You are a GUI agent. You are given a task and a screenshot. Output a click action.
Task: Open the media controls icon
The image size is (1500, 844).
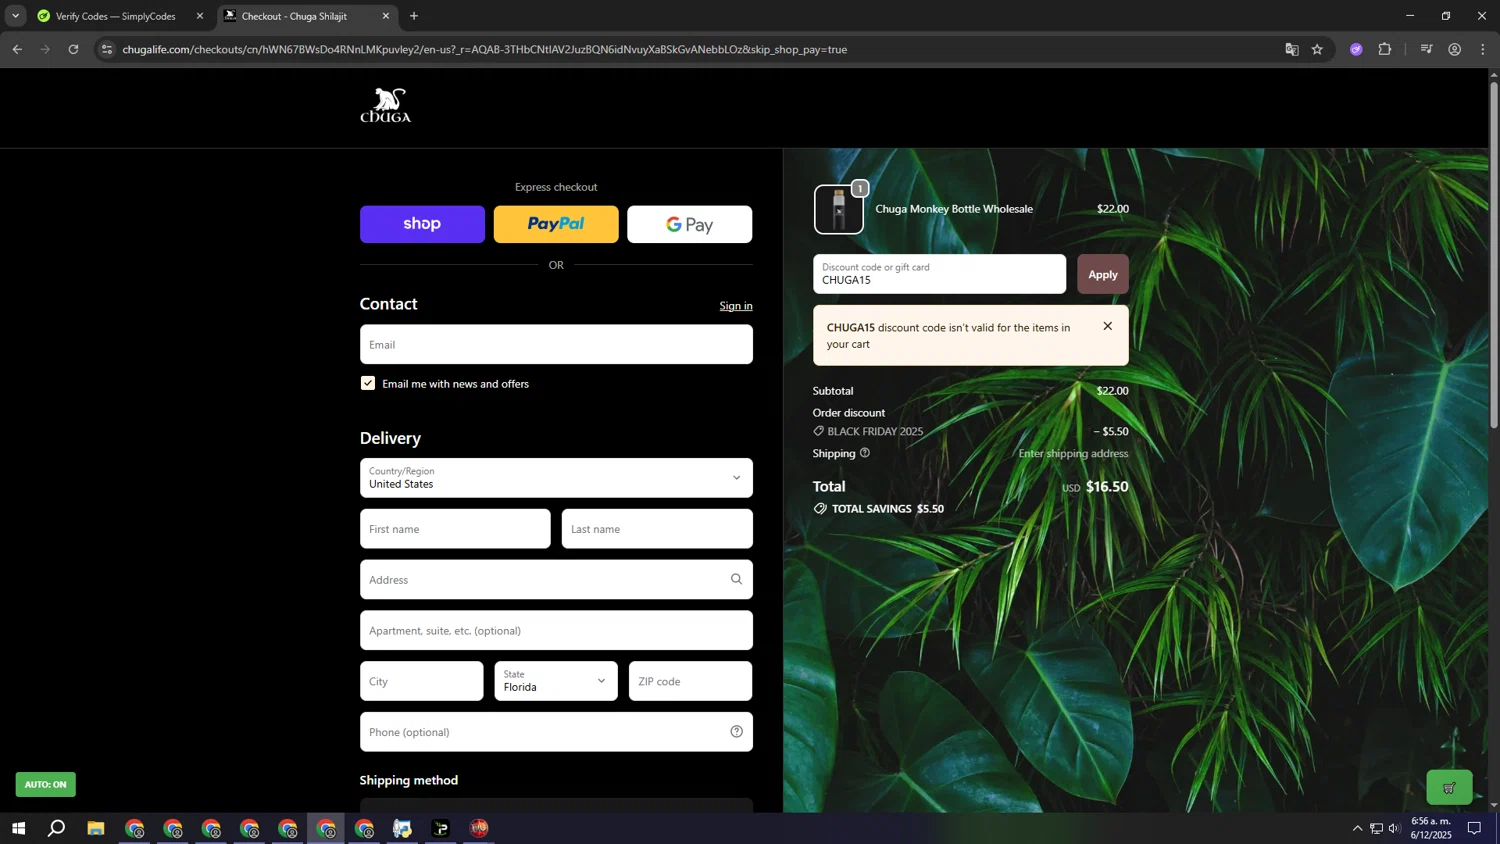click(x=1427, y=49)
